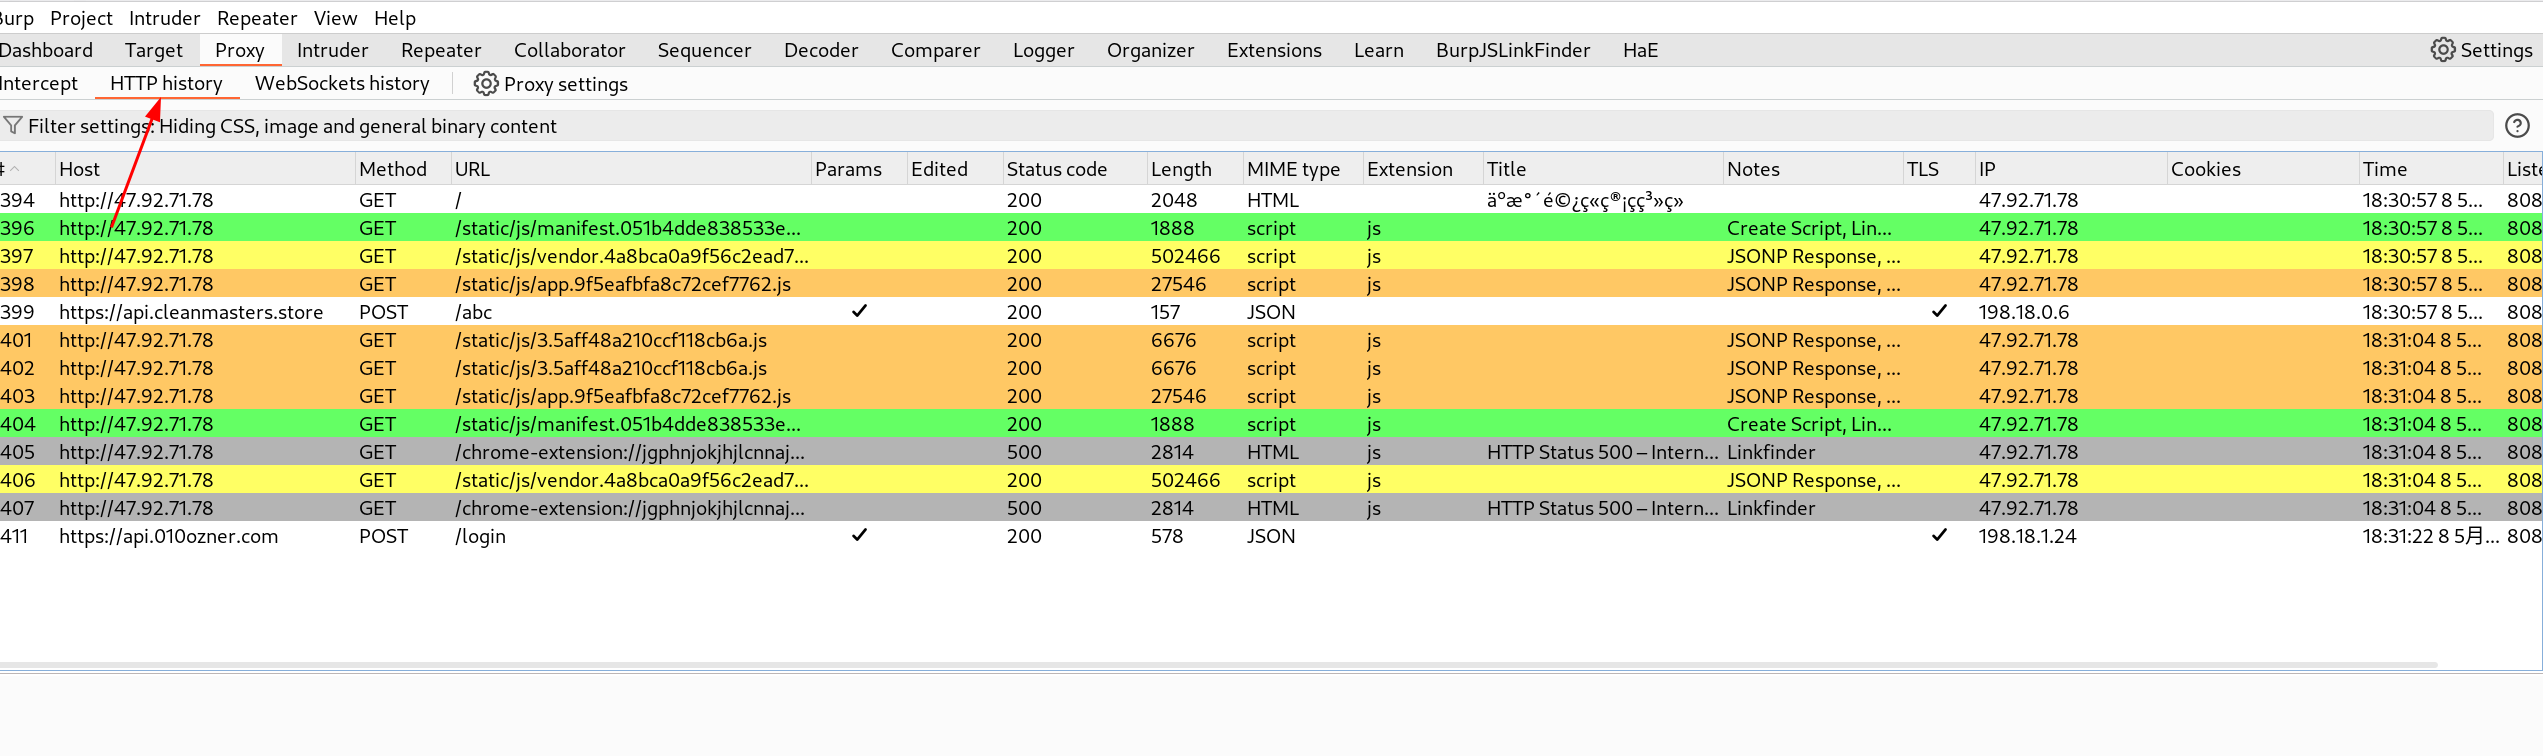Select request 397 vendor.js row
Image resolution: width=2543 pixels, height=756 pixels.
[x=1270, y=256]
